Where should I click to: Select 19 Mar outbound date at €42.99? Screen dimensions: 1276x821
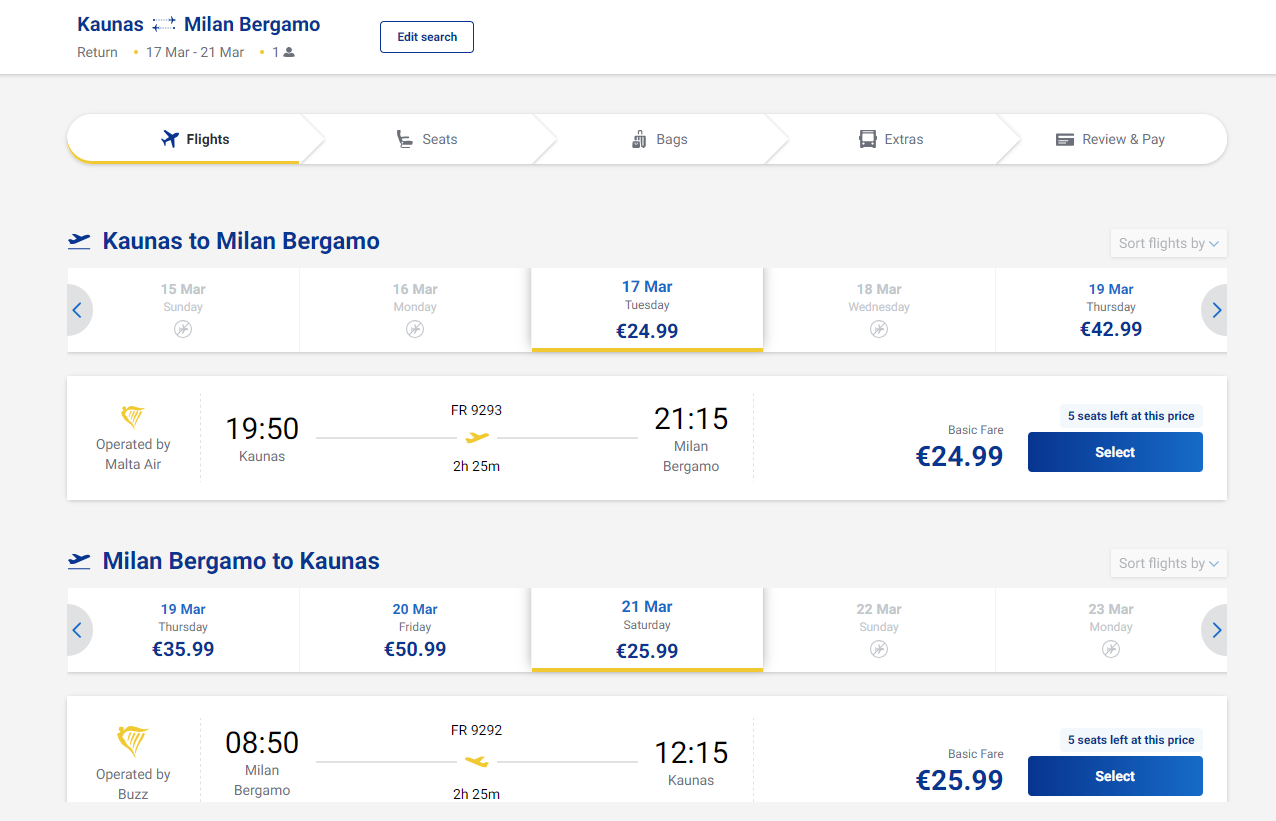(1111, 310)
